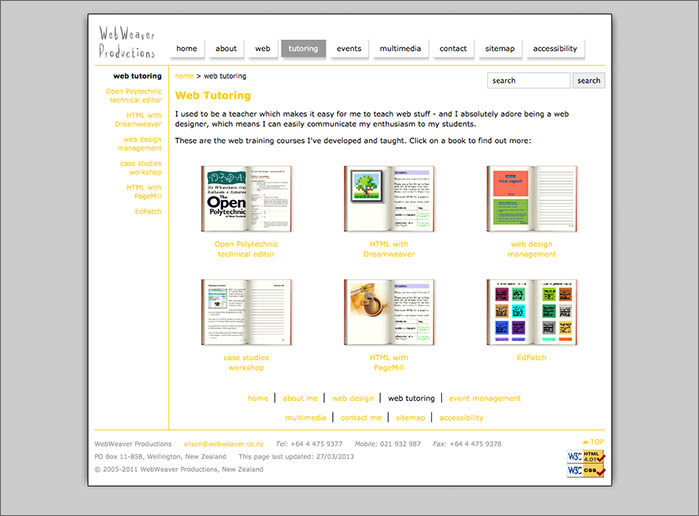The image size is (699, 516).
Task: Click inside the search text field
Action: point(529,81)
